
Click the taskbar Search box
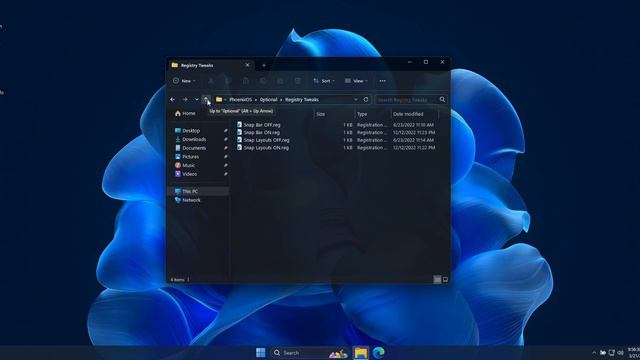coord(310,353)
